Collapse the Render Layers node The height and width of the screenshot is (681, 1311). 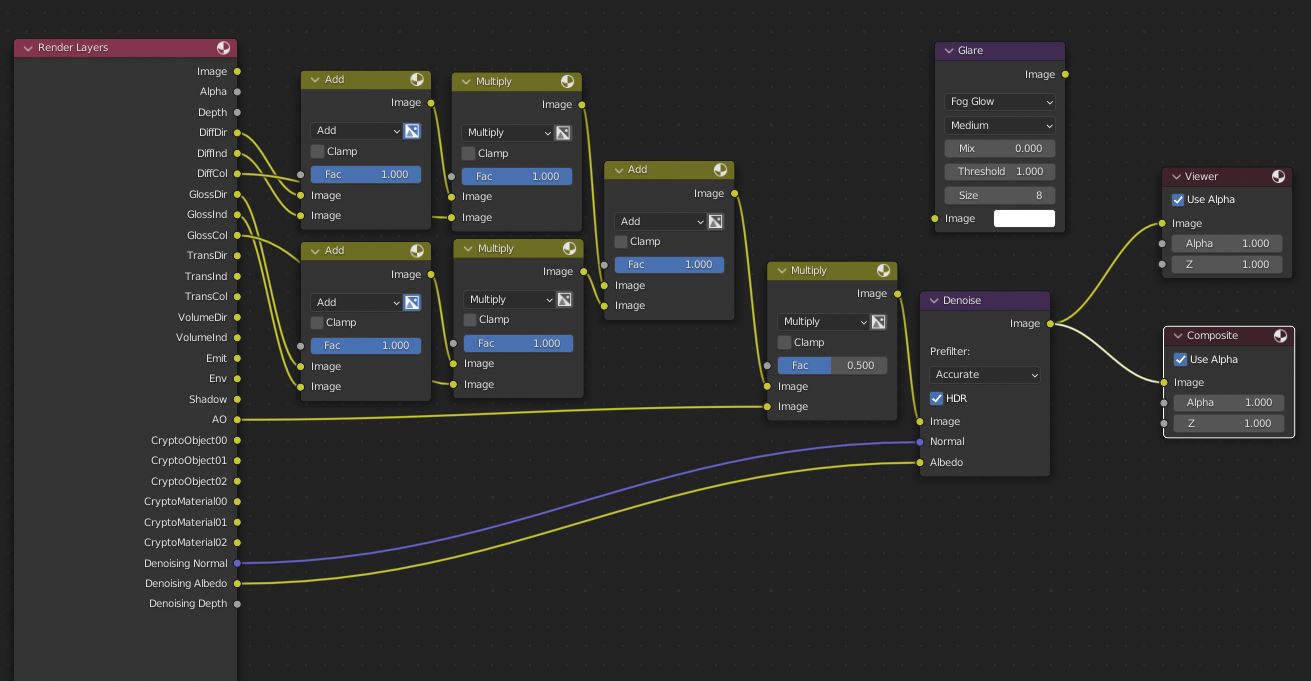[27, 48]
